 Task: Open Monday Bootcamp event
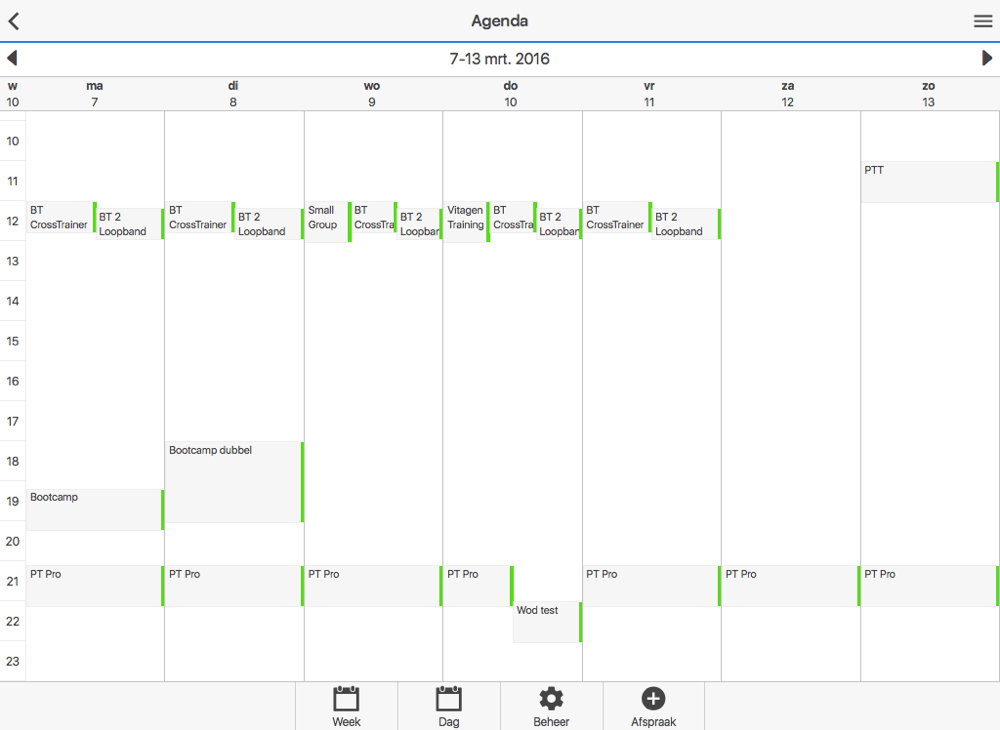click(x=96, y=509)
